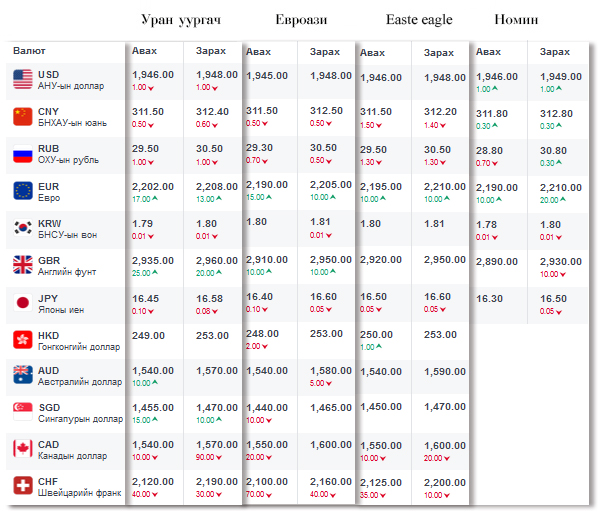
Task: Click the Валют column header
Action: click(29, 50)
